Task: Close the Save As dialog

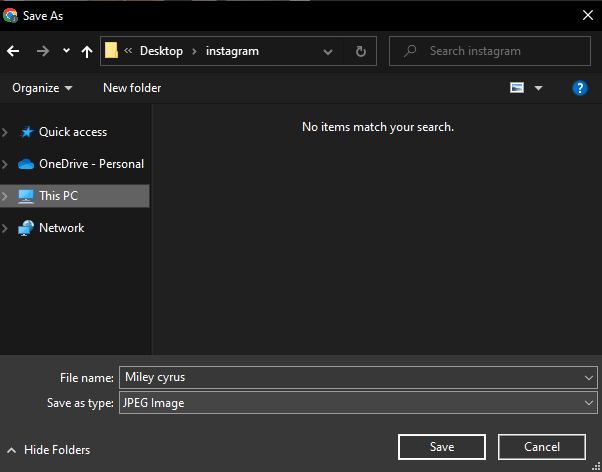Action: click(x=588, y=15)
